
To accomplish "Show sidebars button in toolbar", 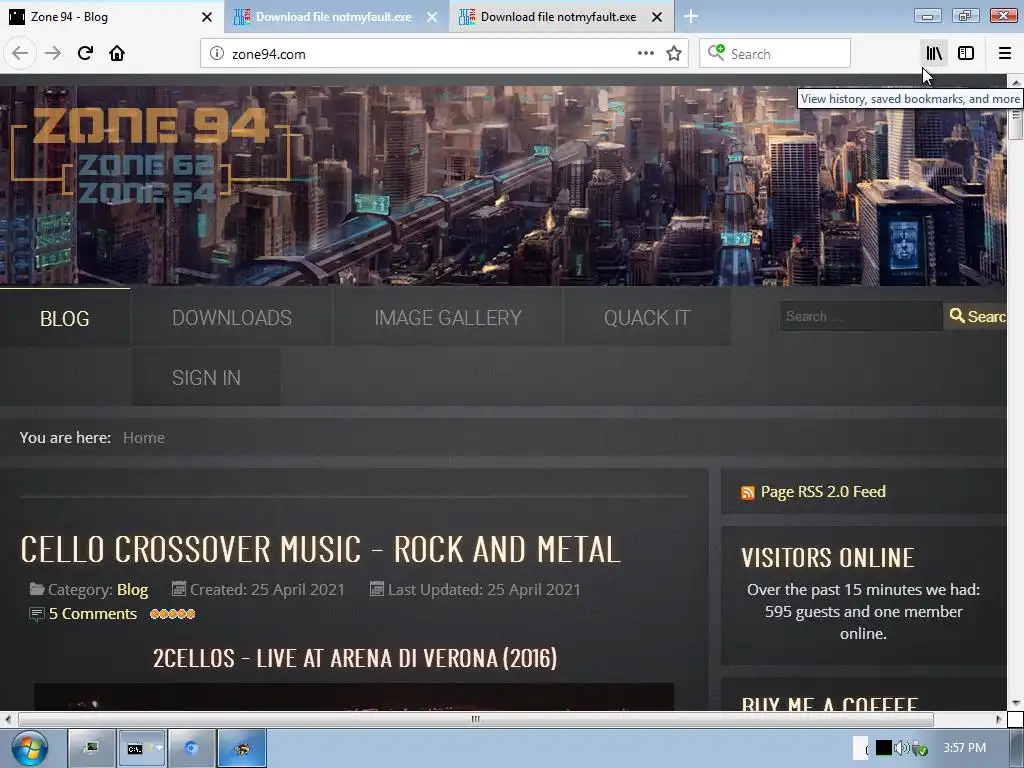I will pos(966,54).
